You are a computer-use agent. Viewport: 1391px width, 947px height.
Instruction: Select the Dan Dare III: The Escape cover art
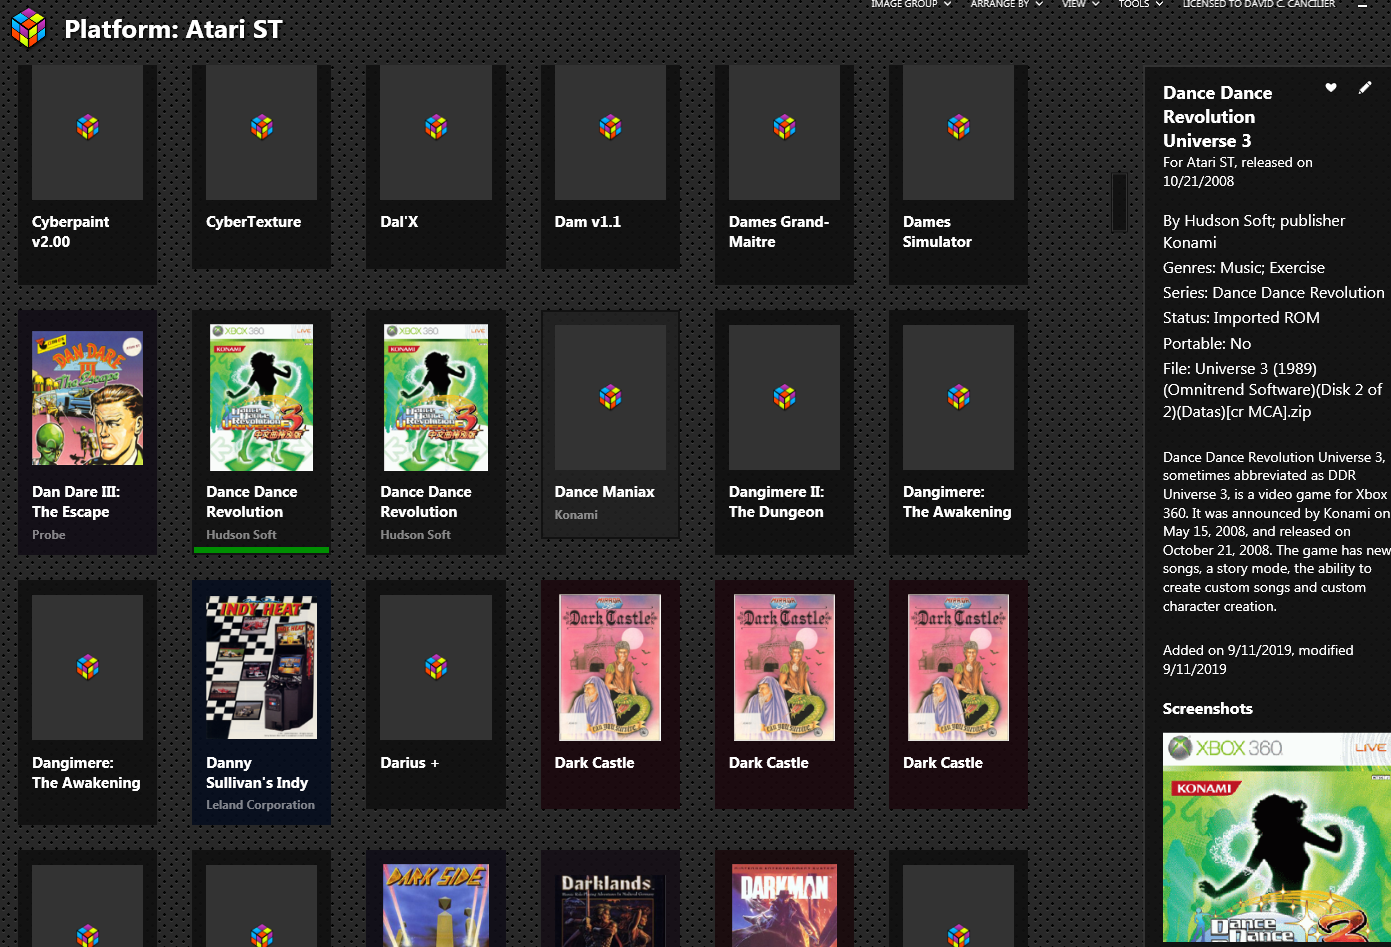click(87, 398)
